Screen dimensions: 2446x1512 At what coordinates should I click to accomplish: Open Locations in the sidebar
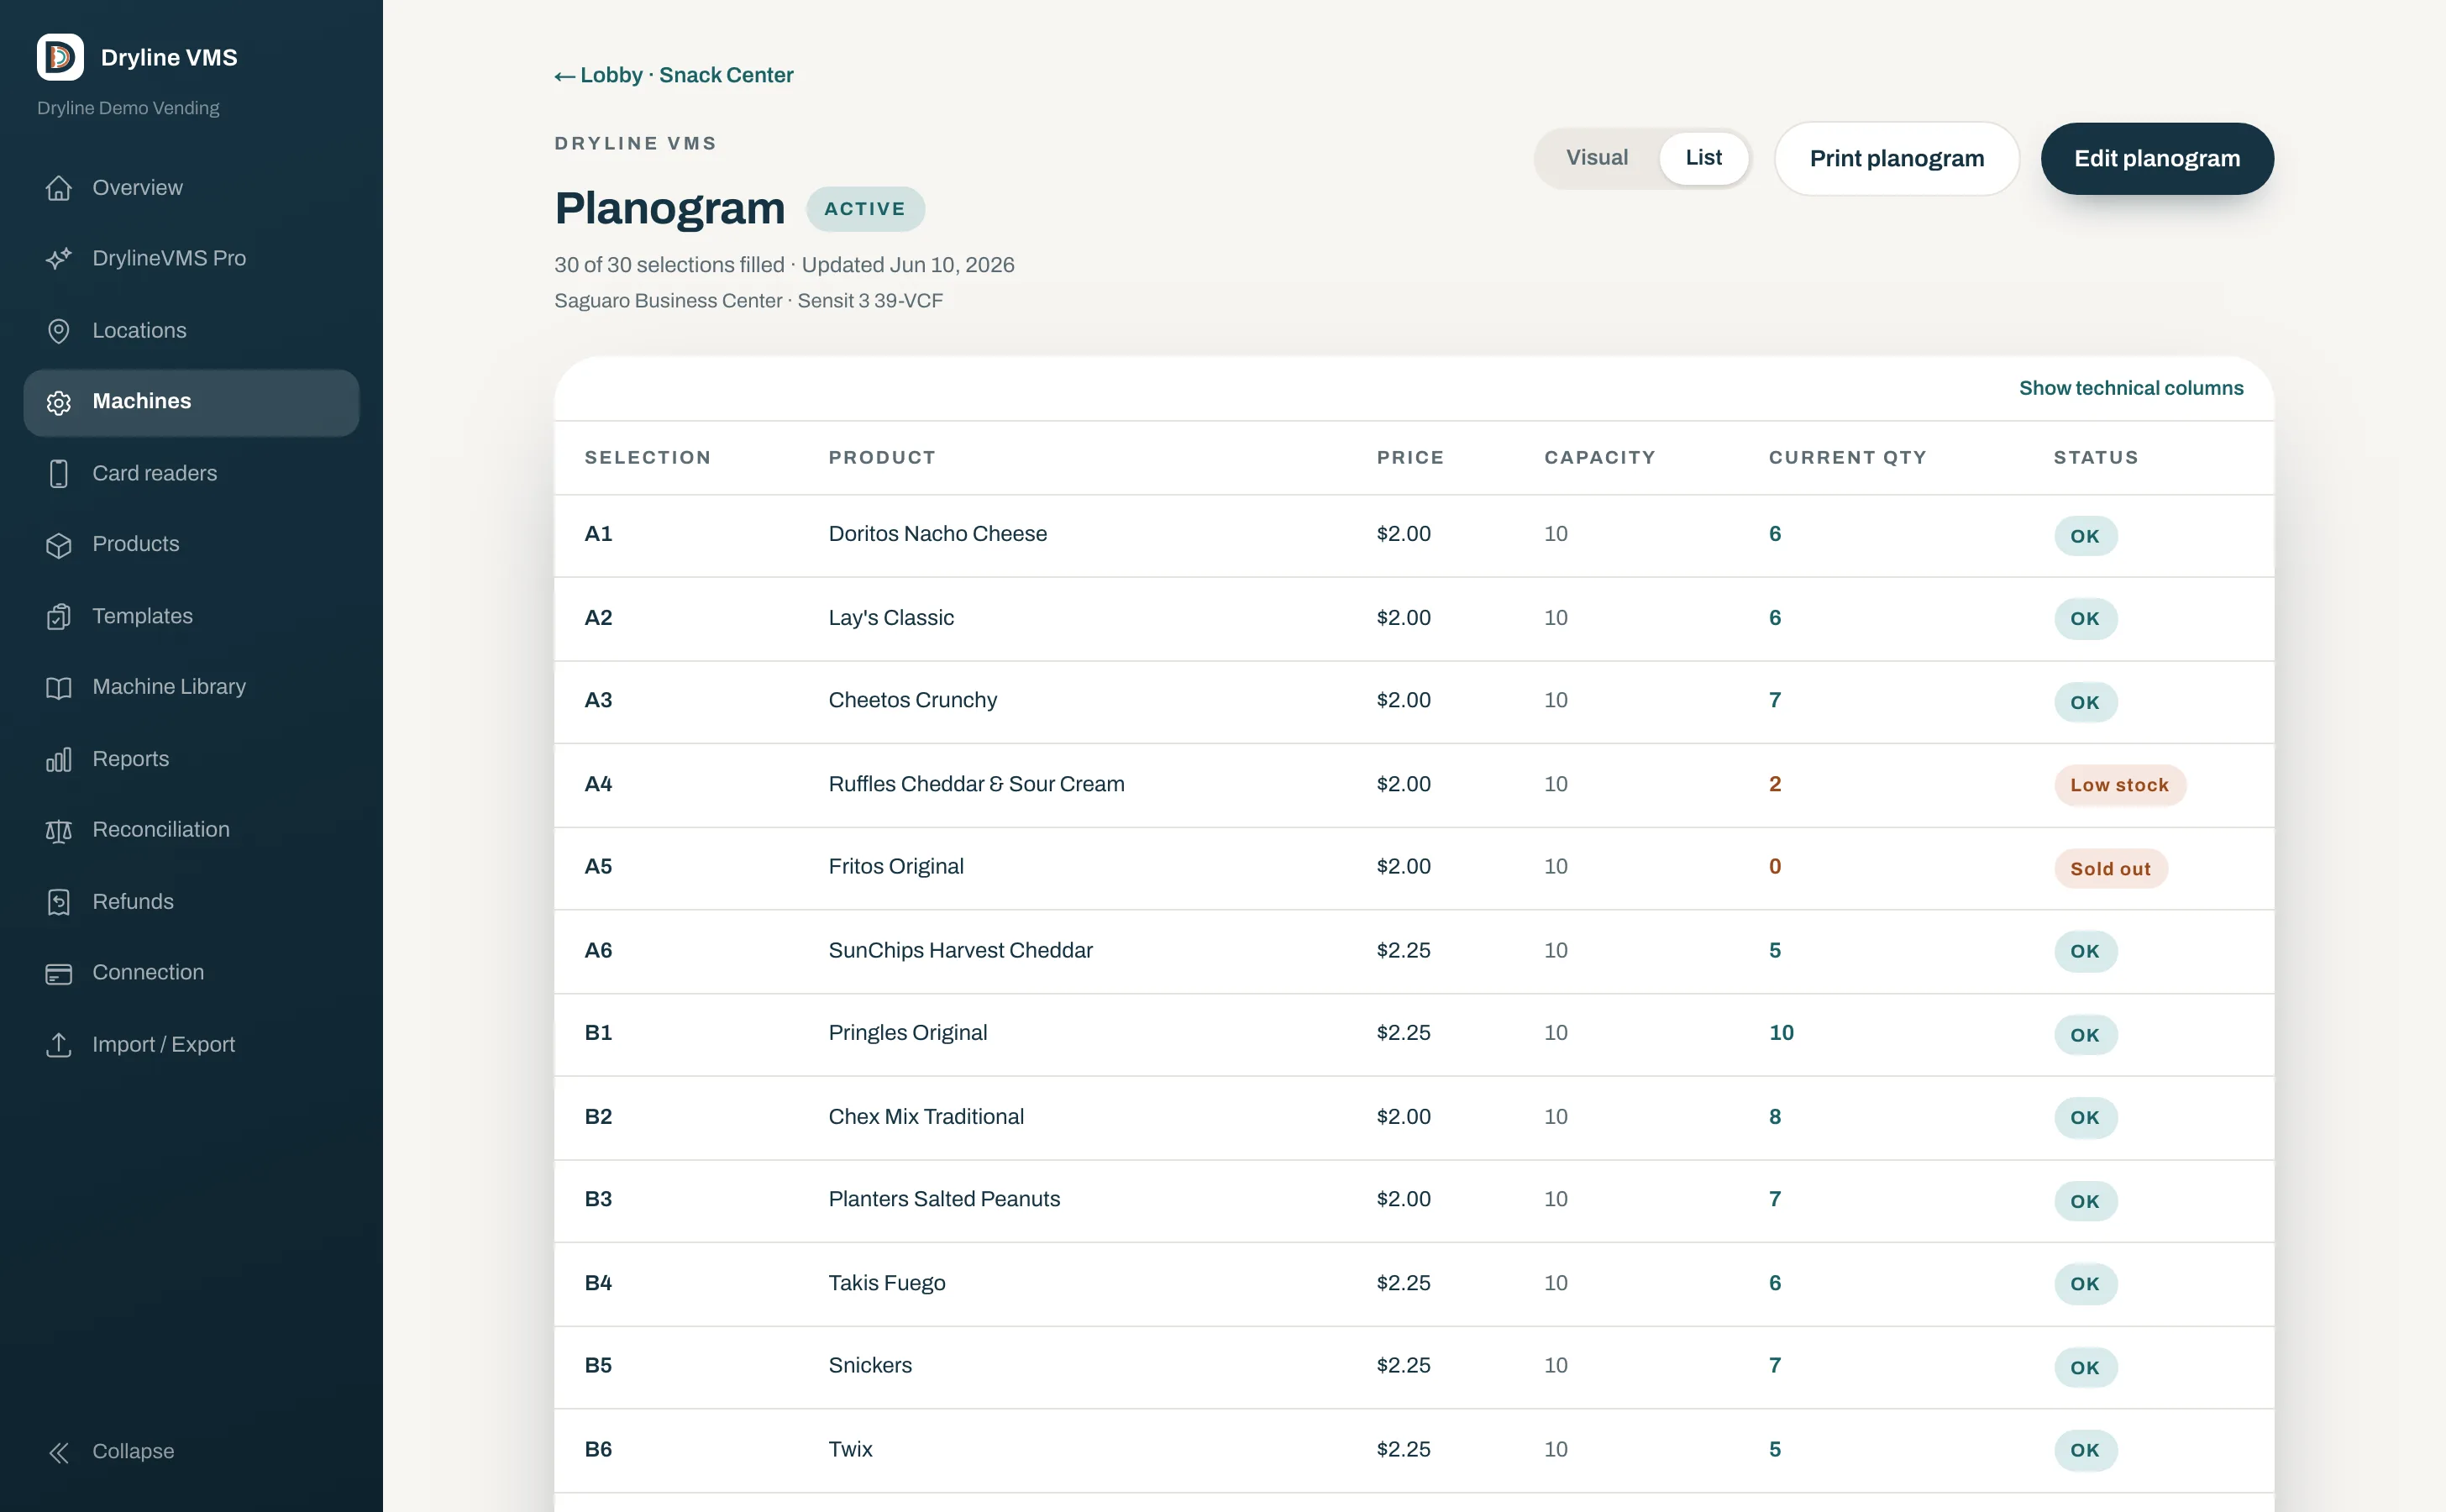point(191,331)
